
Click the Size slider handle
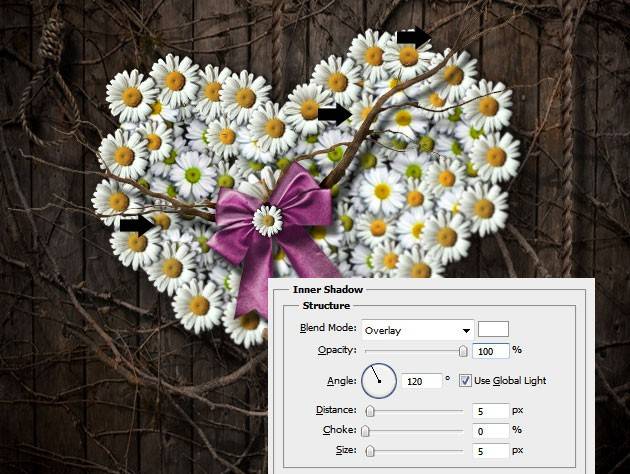[370, 451]
